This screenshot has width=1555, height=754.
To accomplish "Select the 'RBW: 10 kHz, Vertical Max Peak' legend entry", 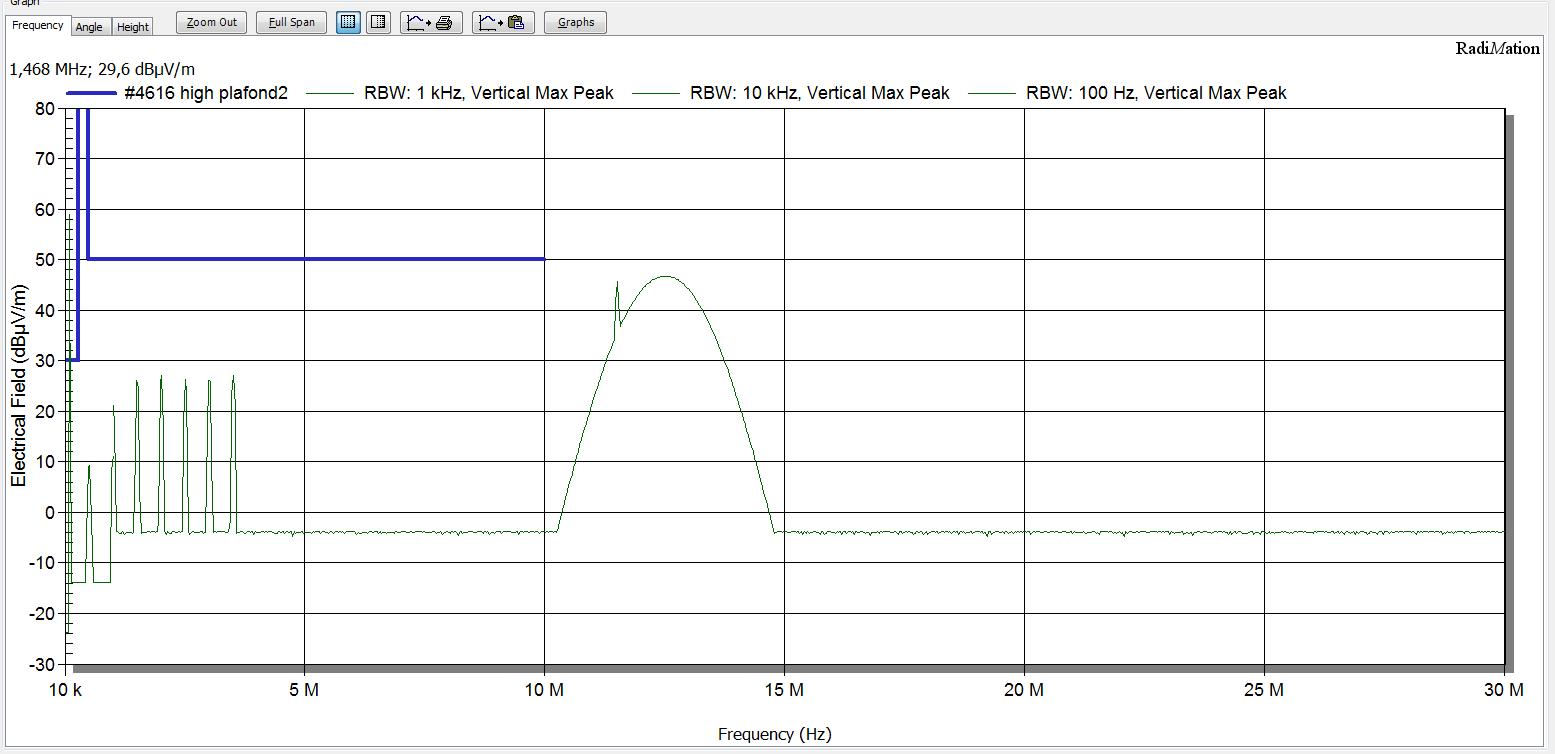I will pos(793,93).
